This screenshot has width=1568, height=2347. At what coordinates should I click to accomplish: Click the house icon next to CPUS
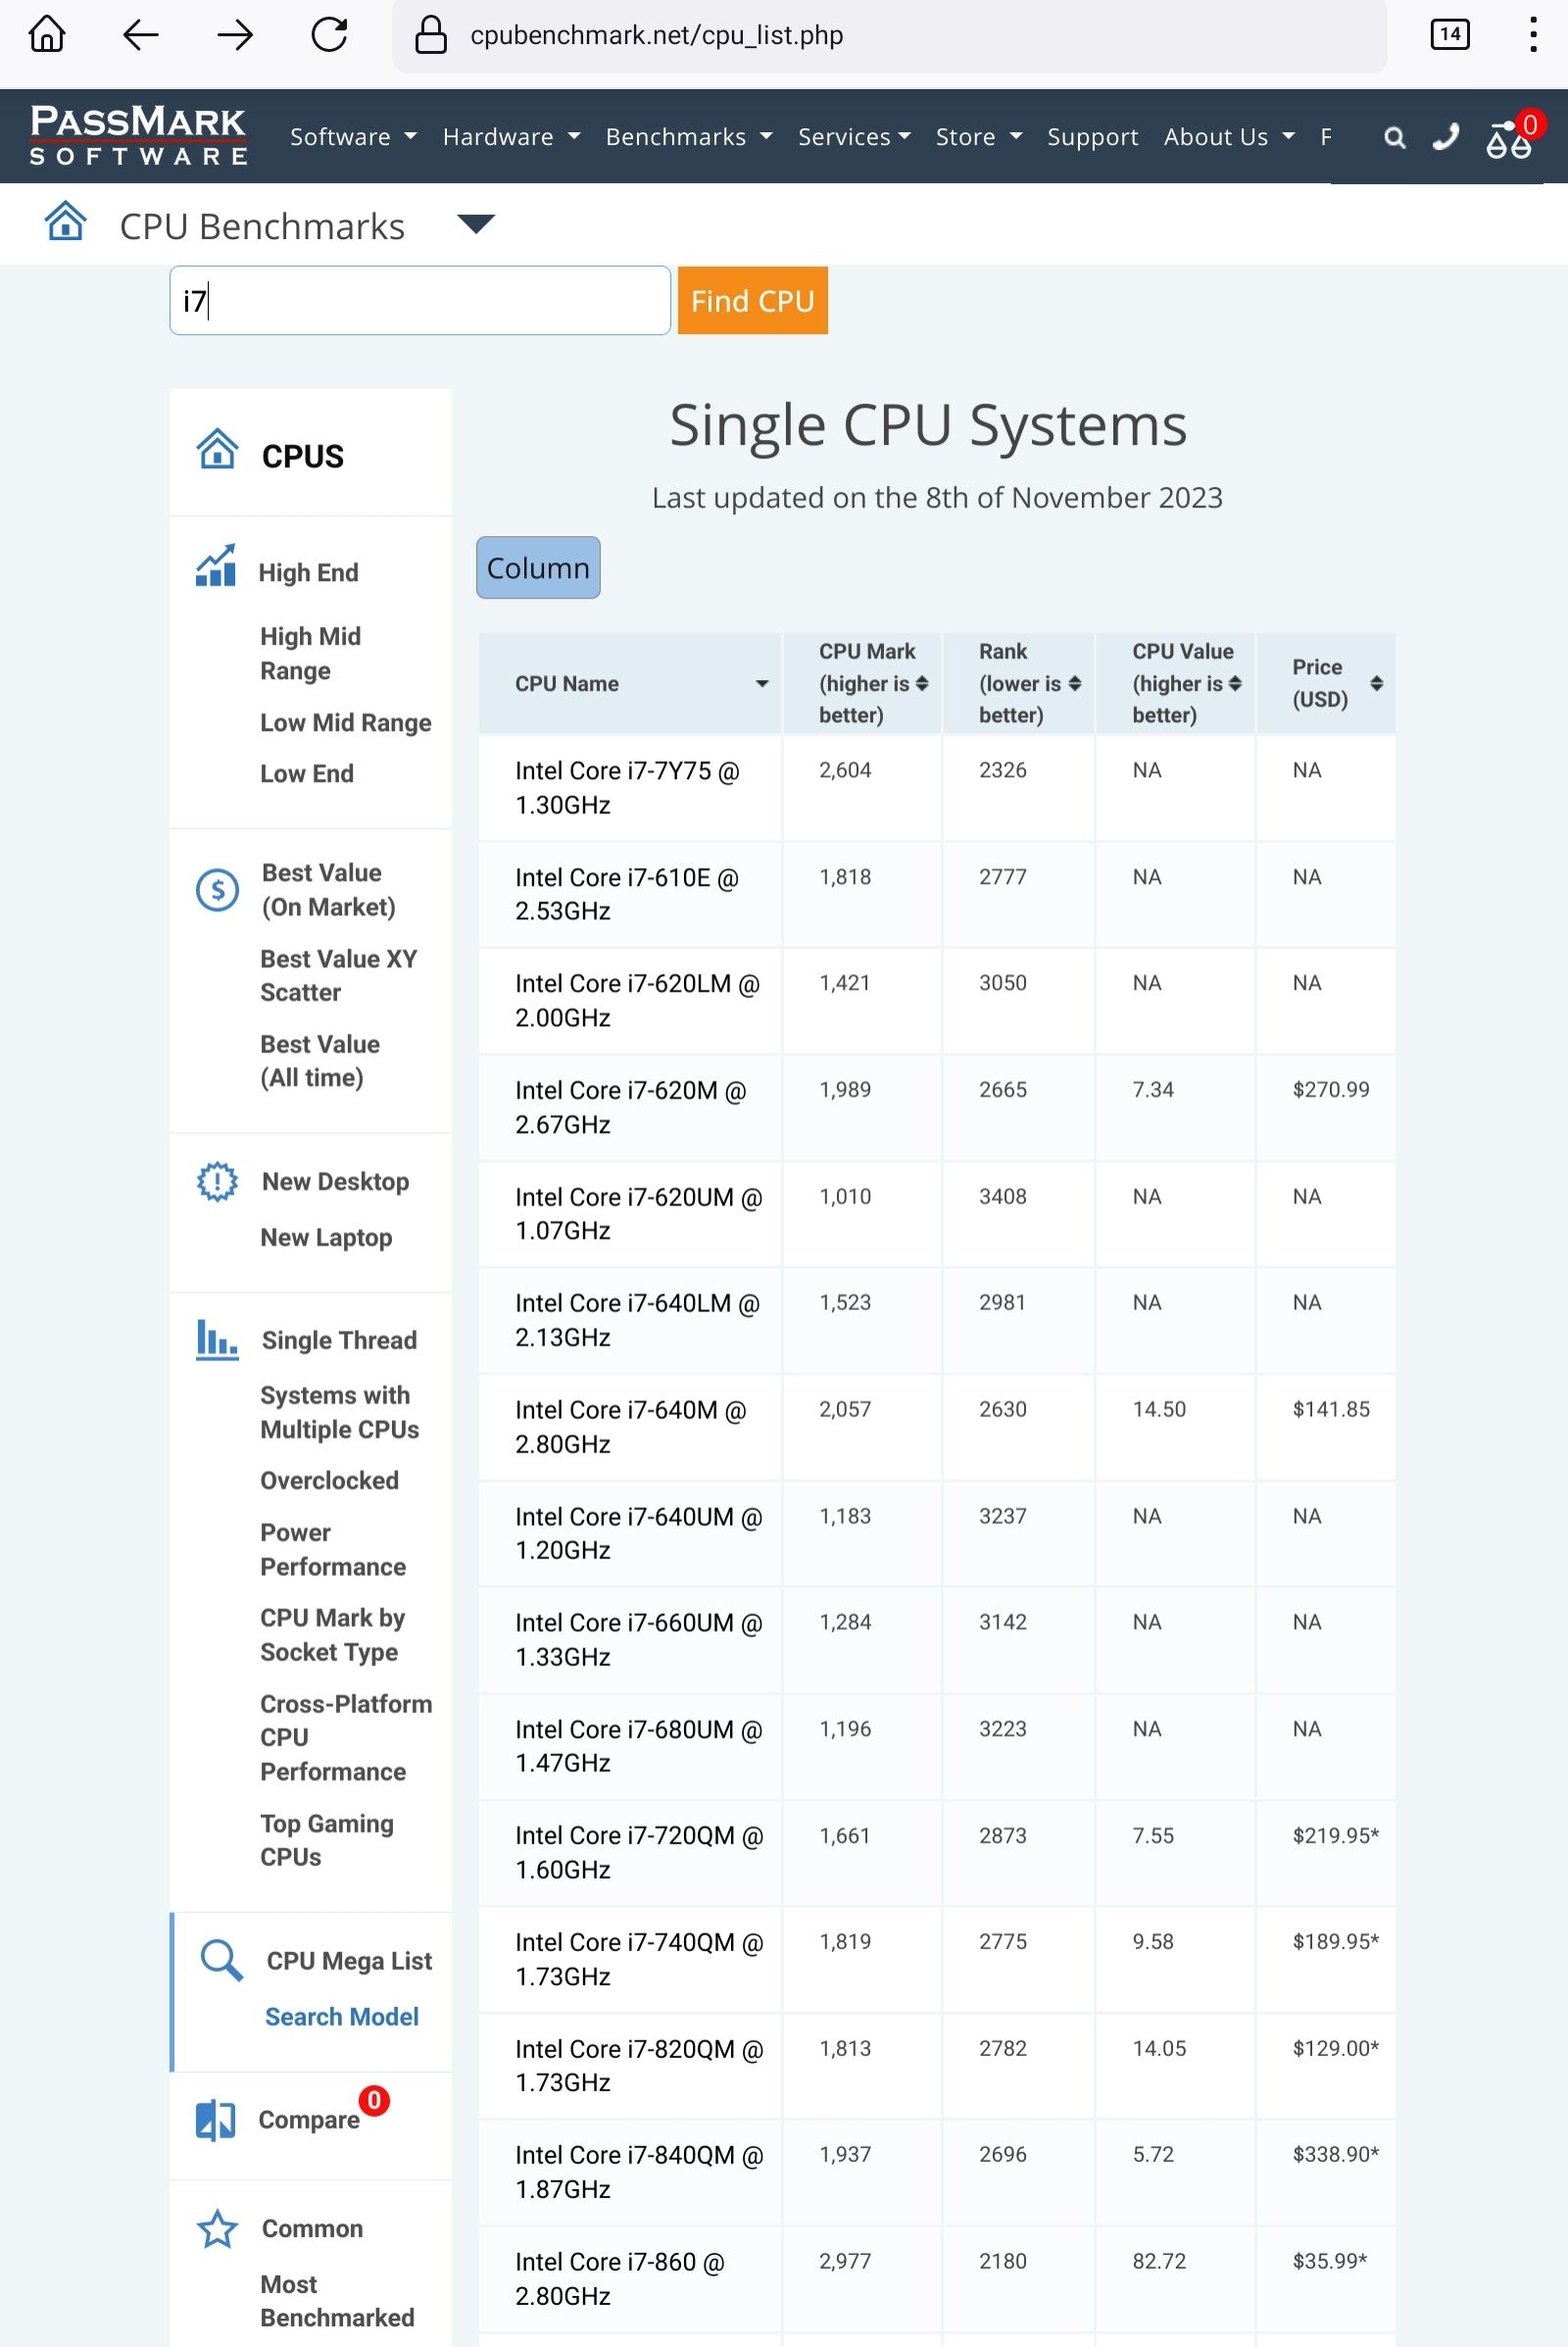pyautogui.click(x=217, y=449)
